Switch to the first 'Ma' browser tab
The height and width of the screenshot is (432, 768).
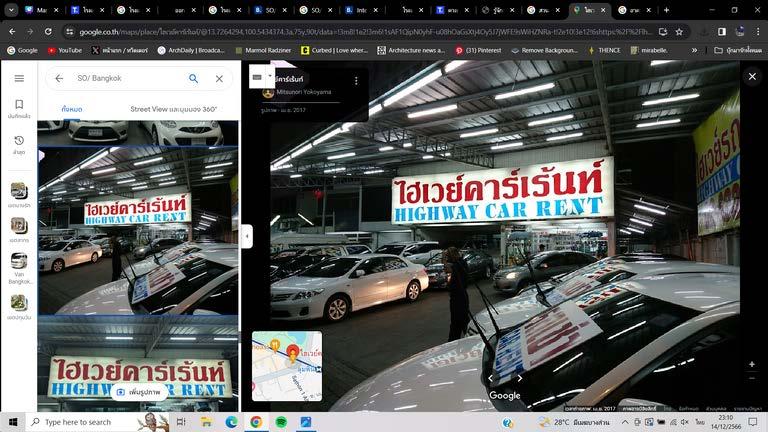(37, 10)
